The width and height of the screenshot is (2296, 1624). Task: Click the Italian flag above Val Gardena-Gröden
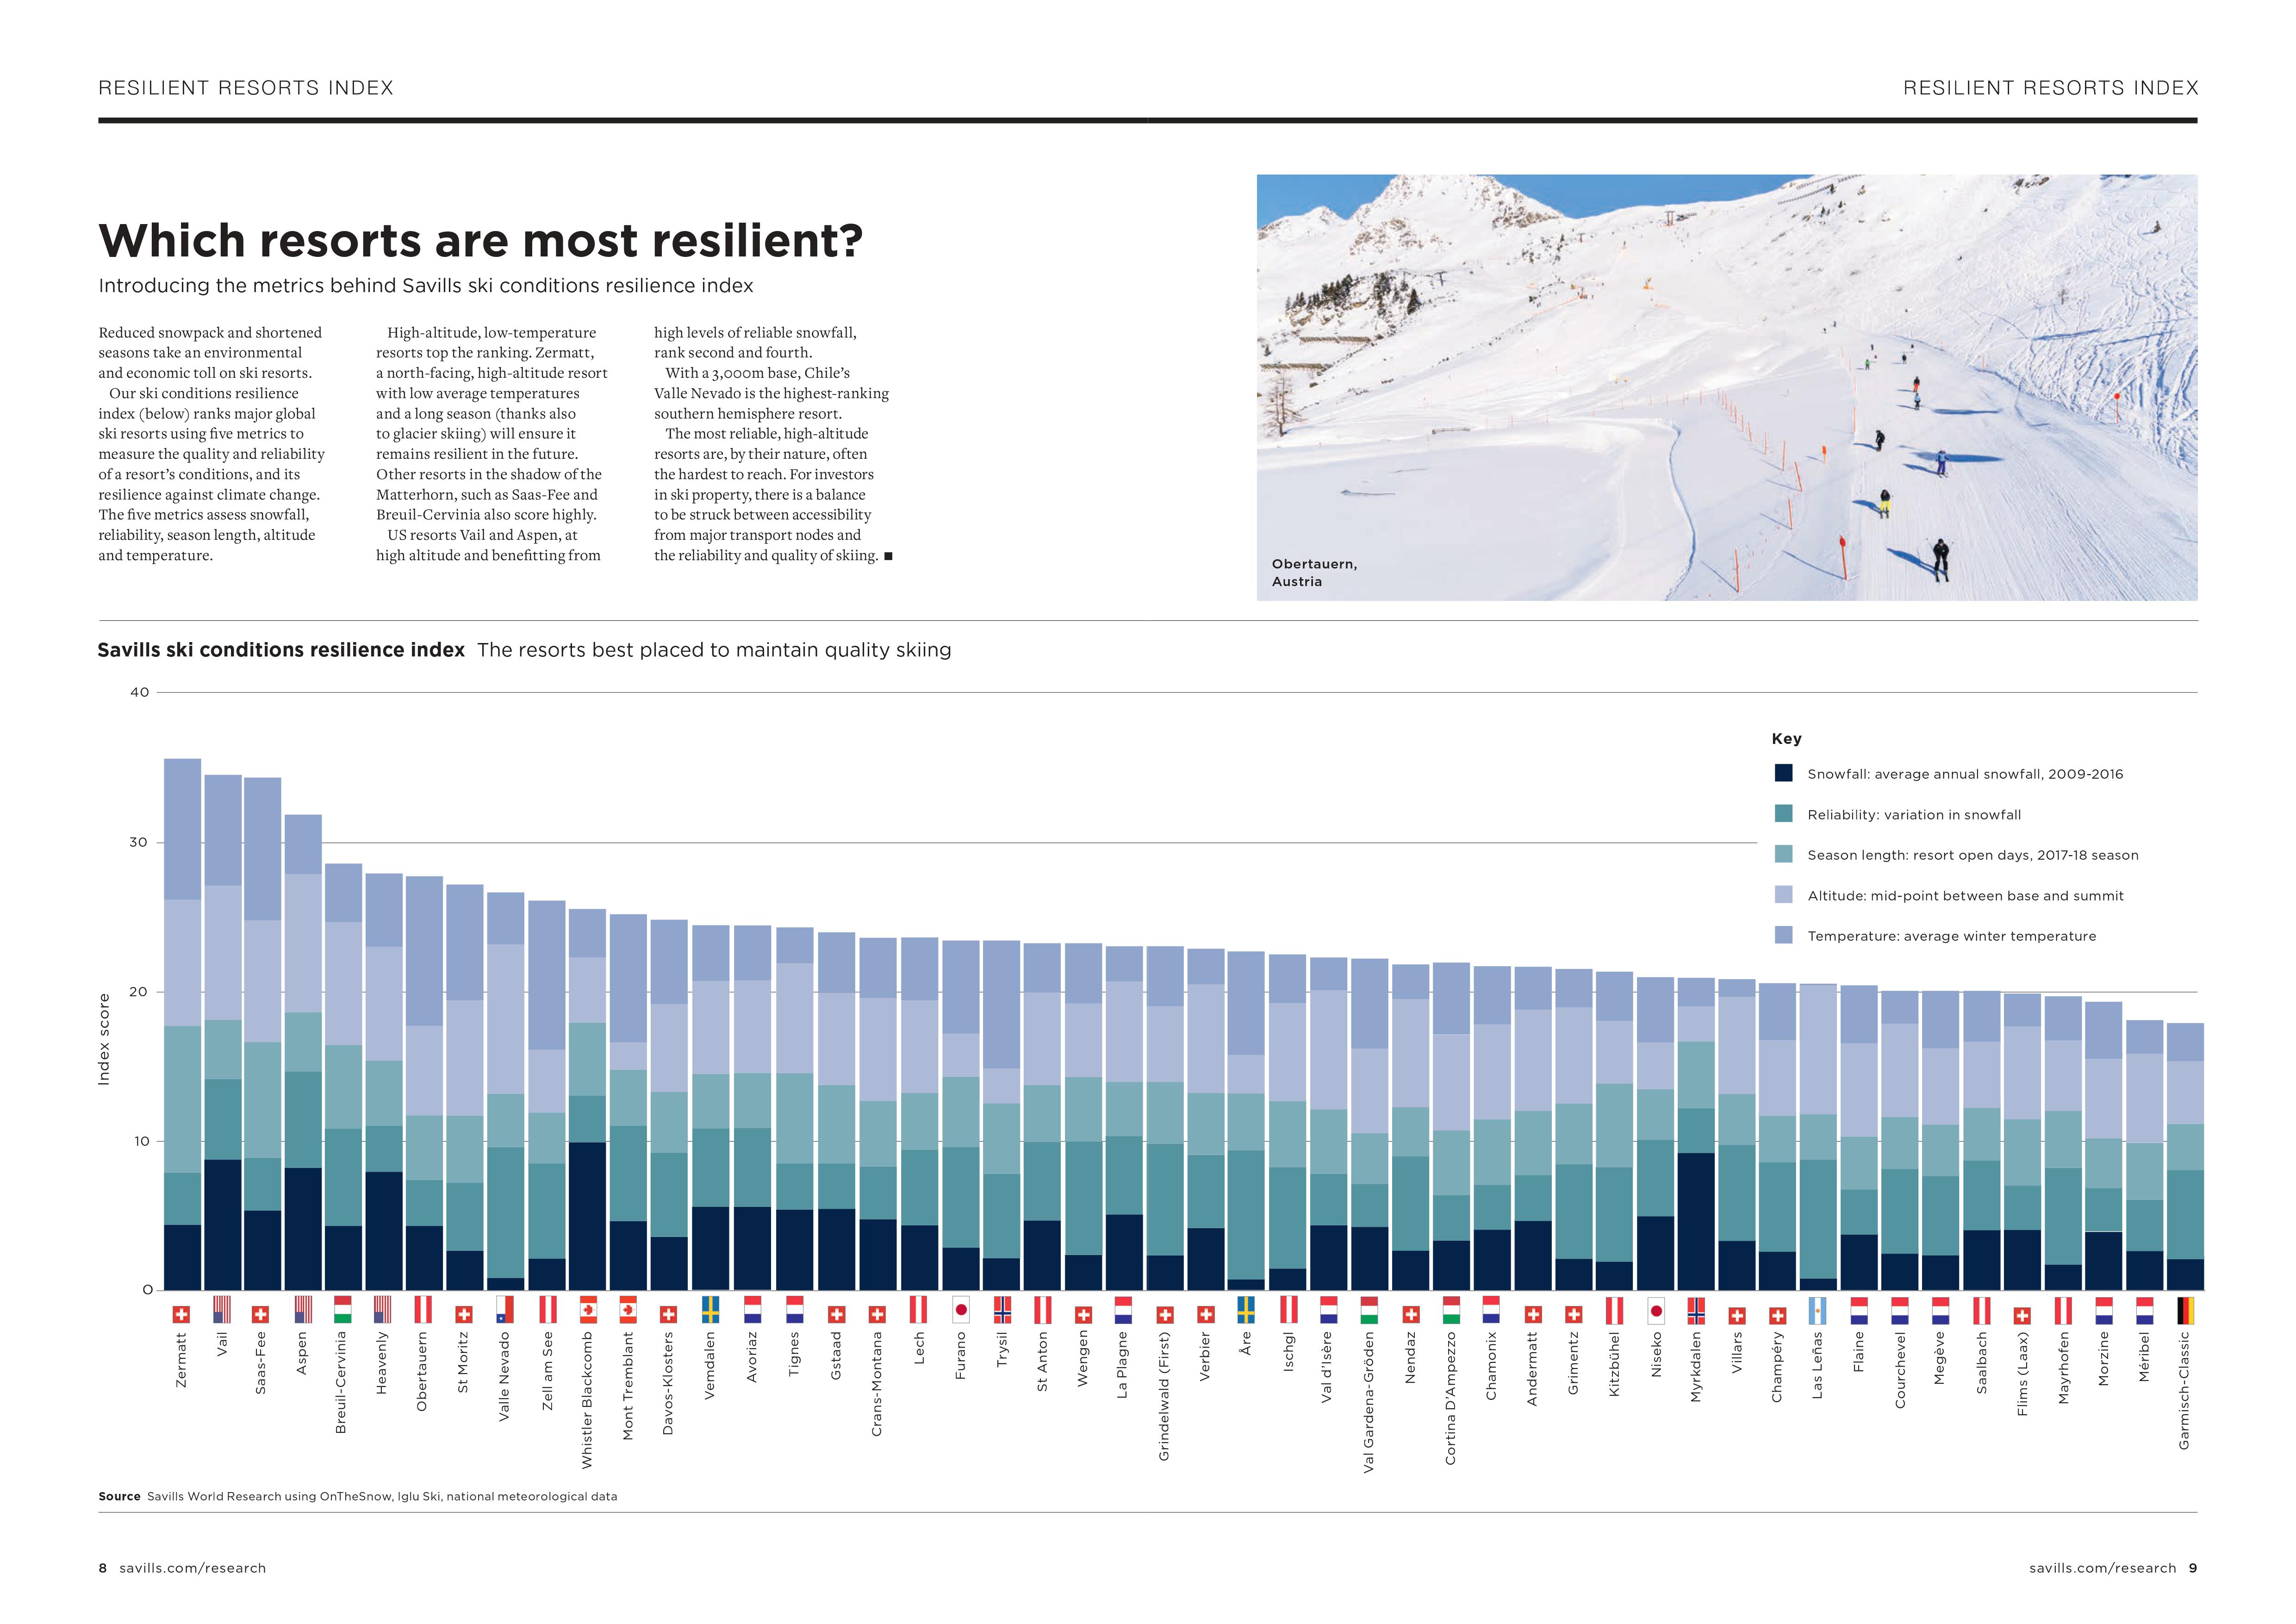1370,1310
